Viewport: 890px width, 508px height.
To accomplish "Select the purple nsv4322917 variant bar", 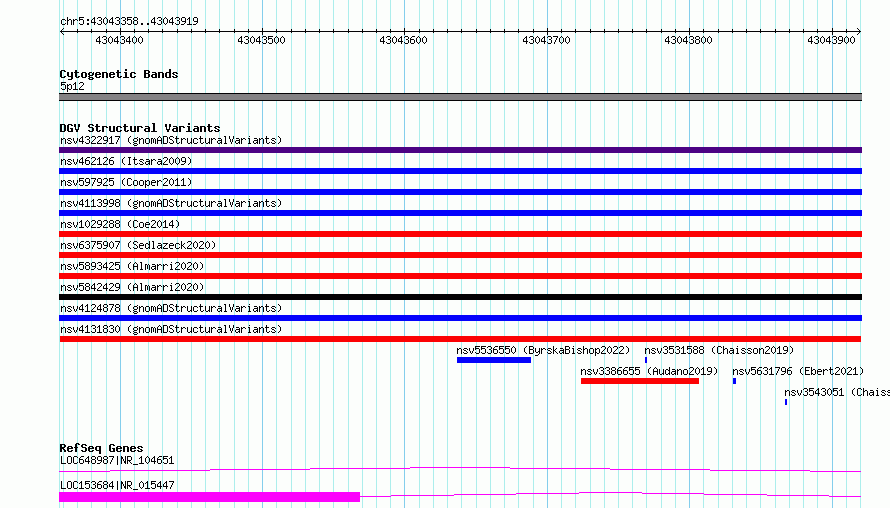I will coord(460,150).
